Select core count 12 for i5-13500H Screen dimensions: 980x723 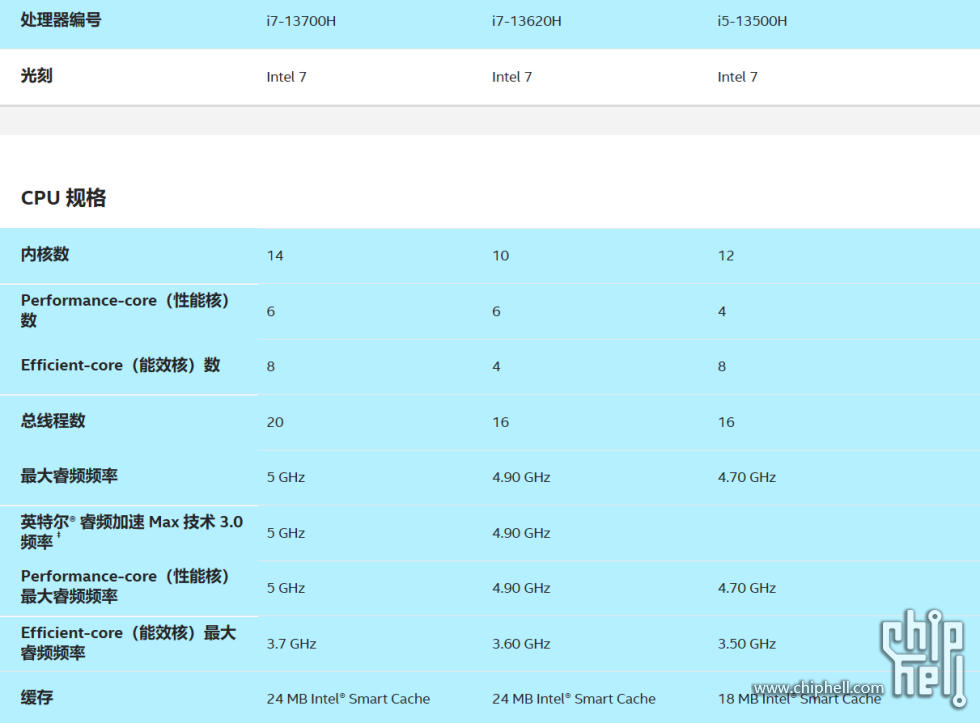[726, 256]
